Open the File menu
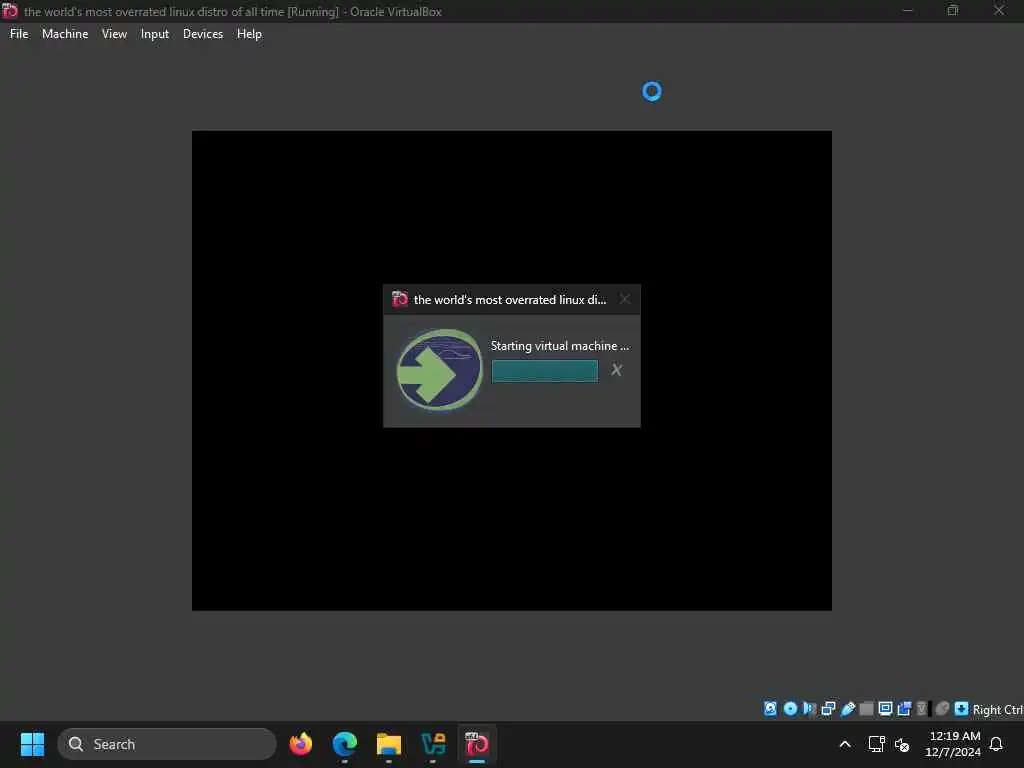 (x=19, y=34)
